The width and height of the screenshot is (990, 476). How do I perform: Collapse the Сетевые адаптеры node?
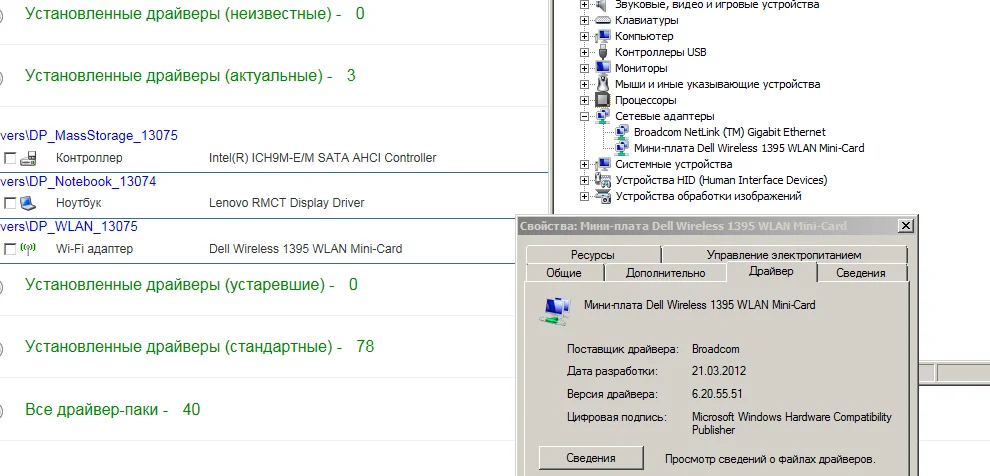point(584,116)
